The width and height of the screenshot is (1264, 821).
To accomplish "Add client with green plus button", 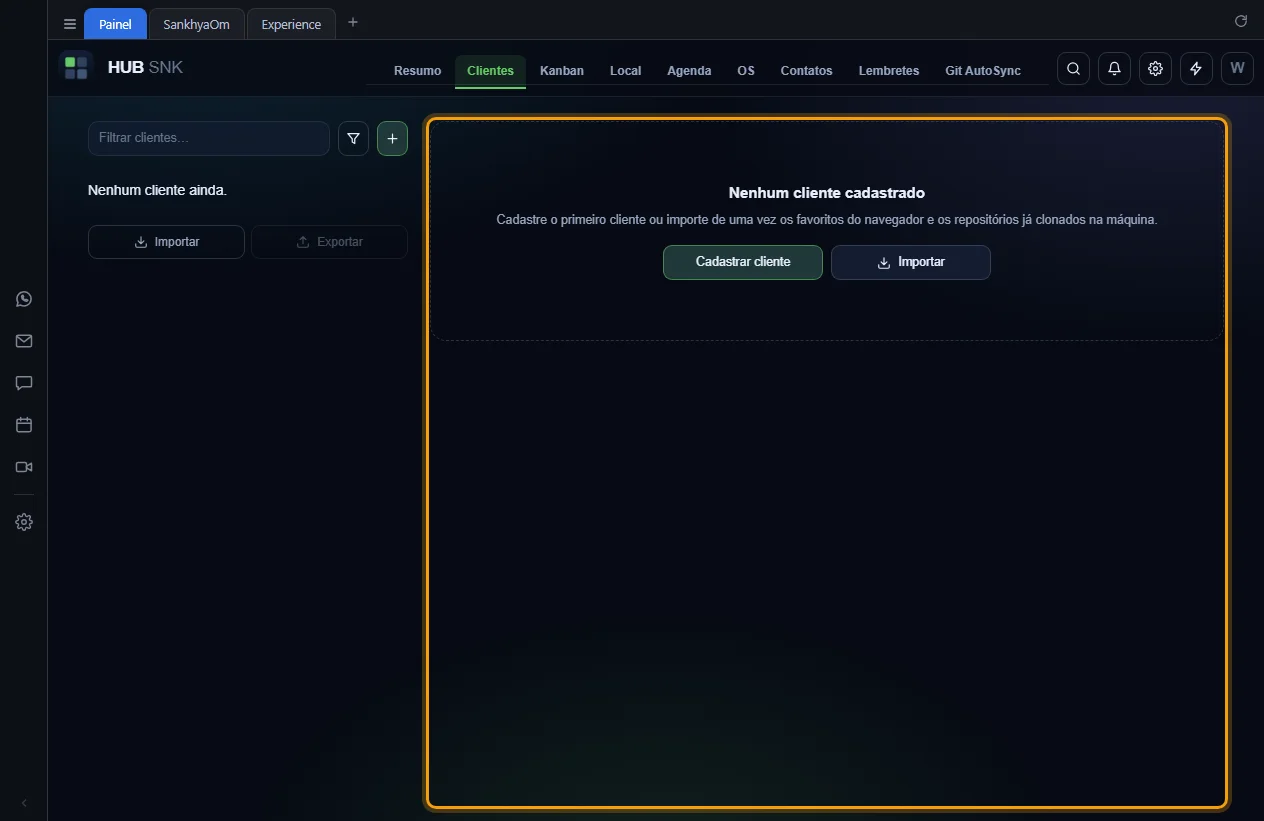I will pos(392,138).
